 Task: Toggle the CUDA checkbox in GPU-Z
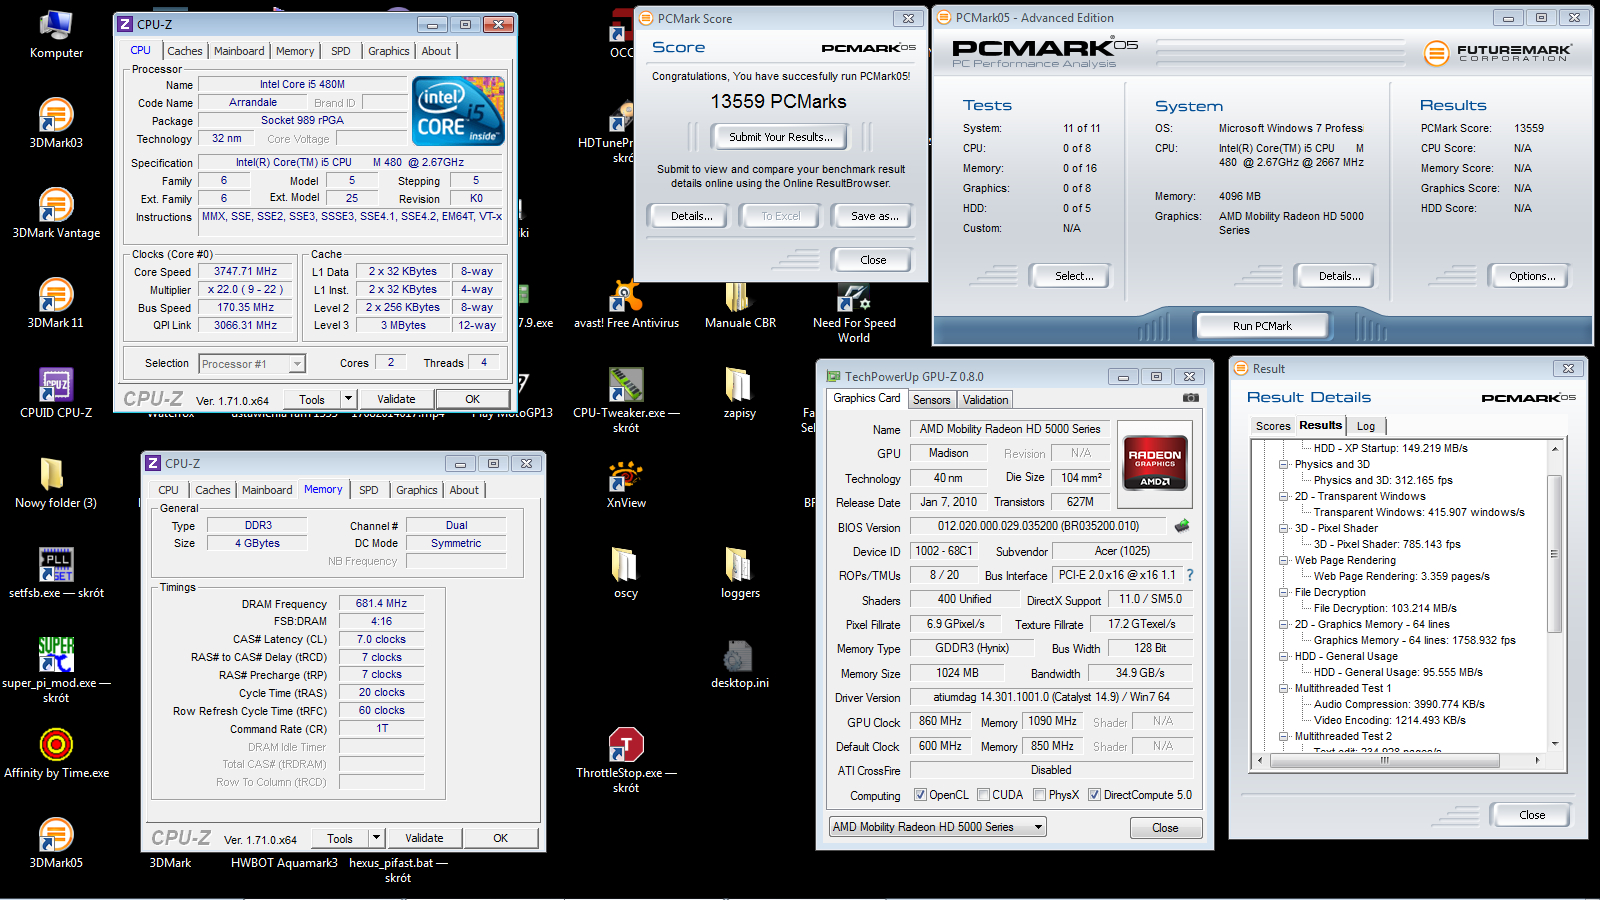(x=984, y=795)
